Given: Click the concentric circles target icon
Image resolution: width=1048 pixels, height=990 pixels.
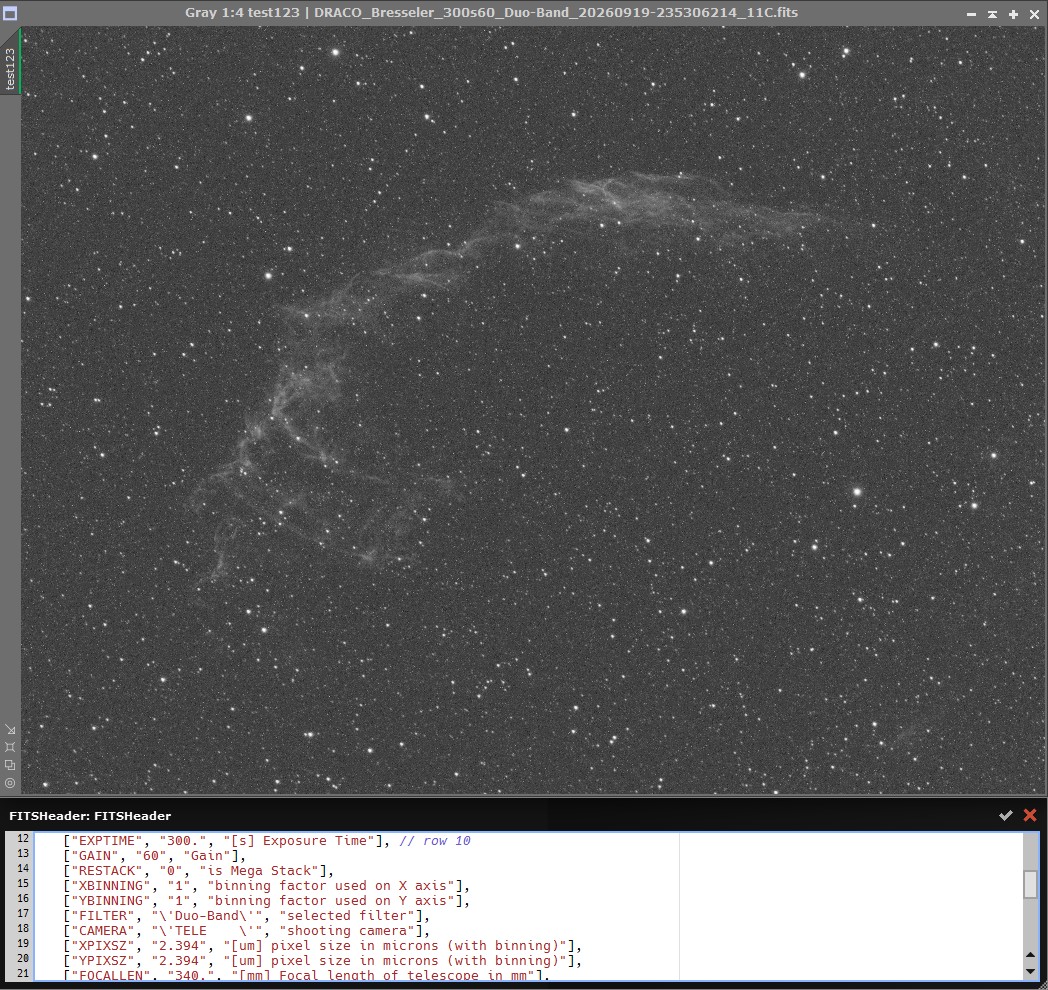Looking at the screenshot, I should 10,783.
